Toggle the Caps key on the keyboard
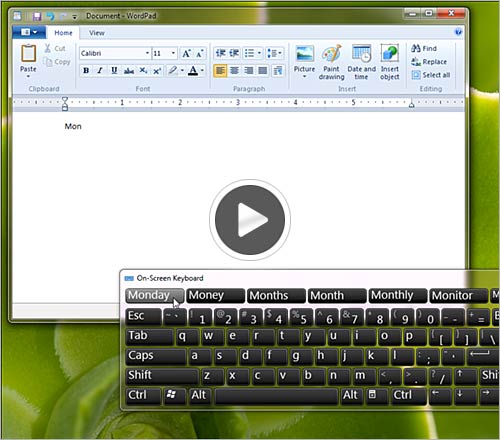500x440 pixels. click(155, 356)
